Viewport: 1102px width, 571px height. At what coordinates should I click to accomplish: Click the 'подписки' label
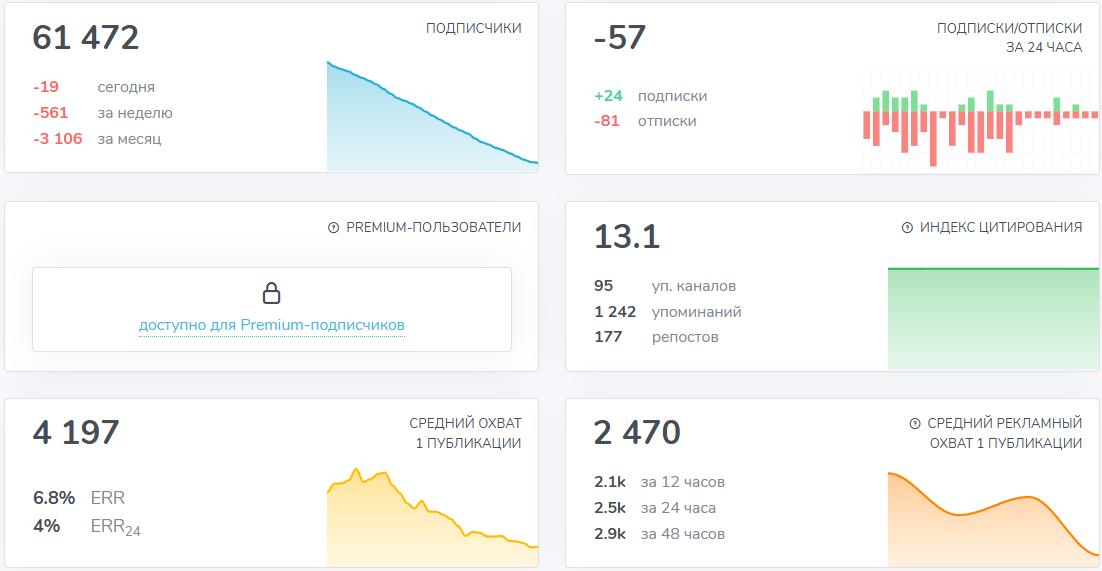point(673,96)
